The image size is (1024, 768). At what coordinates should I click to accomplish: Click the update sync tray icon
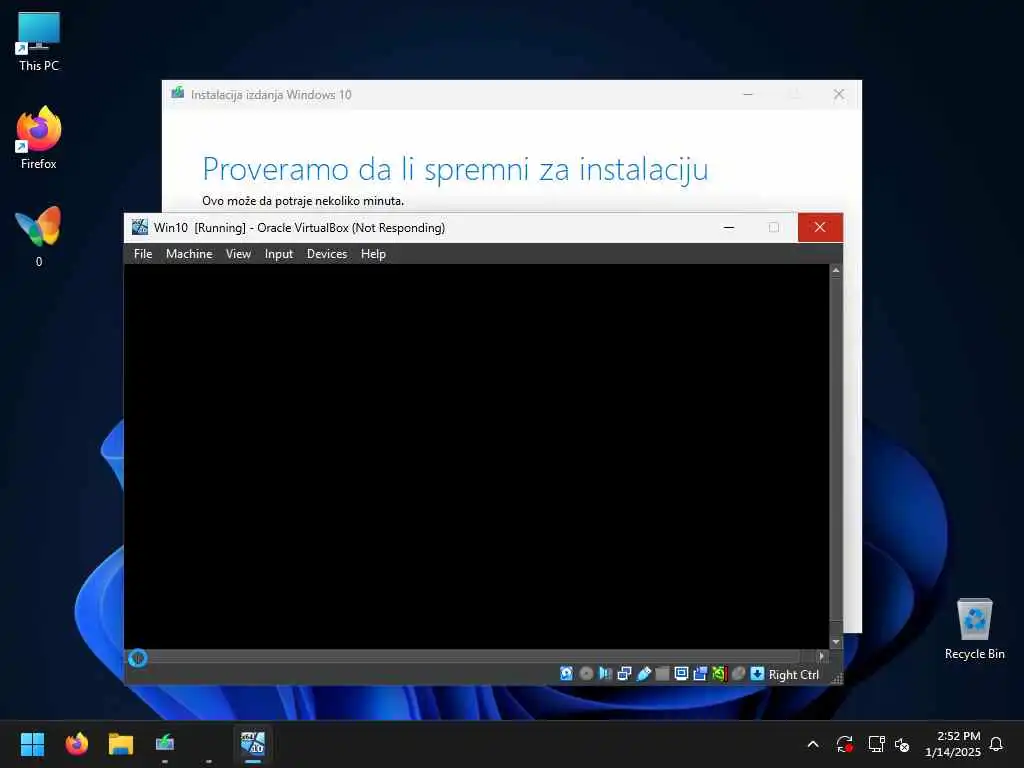coord(844,744)
